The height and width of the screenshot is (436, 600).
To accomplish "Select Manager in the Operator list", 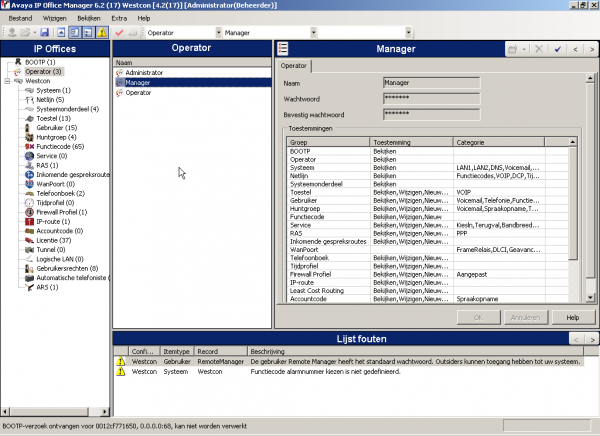I will point(193,83).
